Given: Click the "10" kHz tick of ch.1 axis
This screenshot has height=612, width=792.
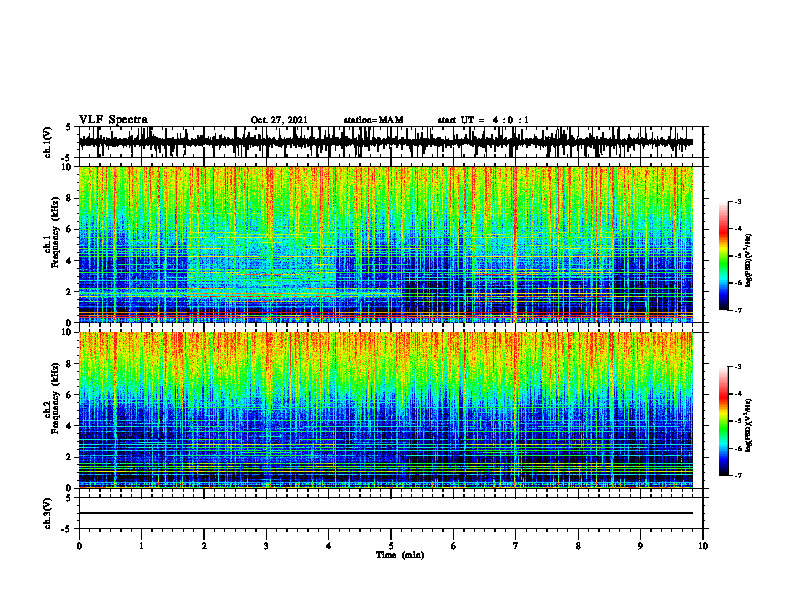Looking at the screenshot, I should [69, 167].
